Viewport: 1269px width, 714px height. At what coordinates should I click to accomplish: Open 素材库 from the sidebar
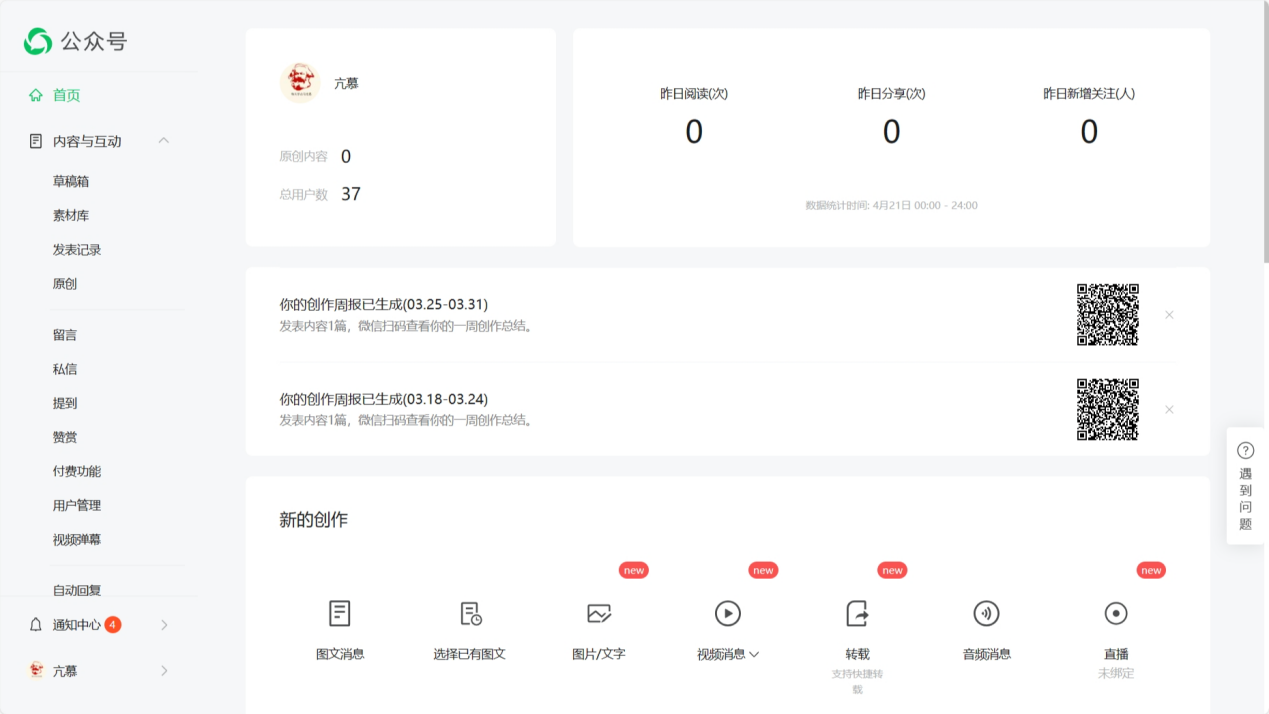pos(71,215)
